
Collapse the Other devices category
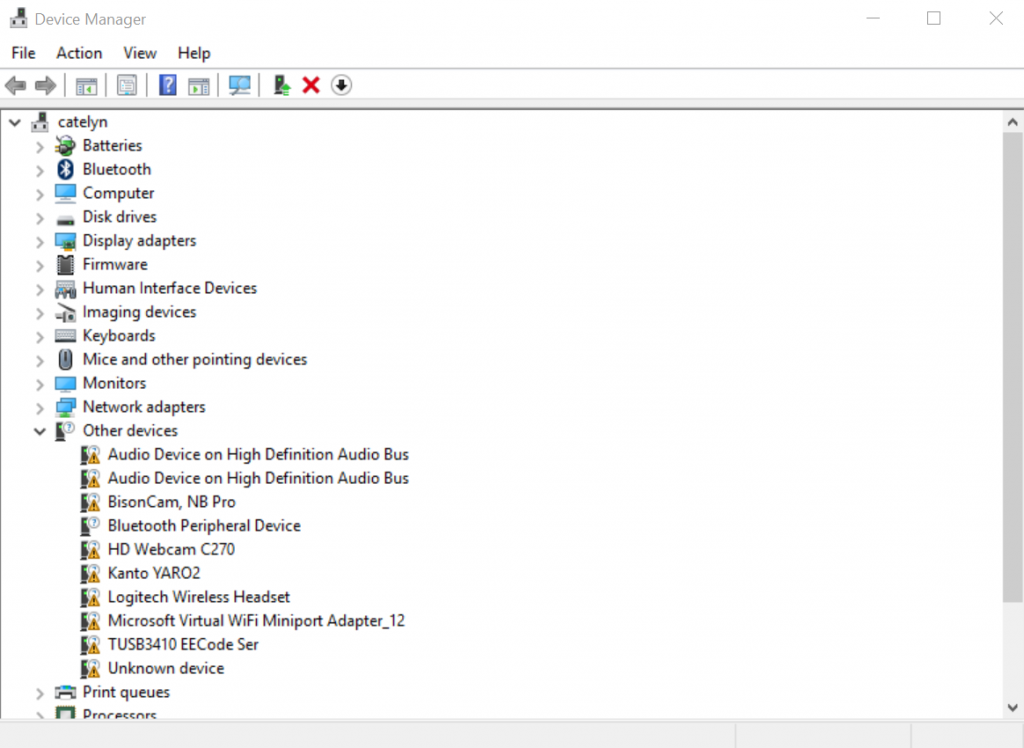(x=40, y=430)
